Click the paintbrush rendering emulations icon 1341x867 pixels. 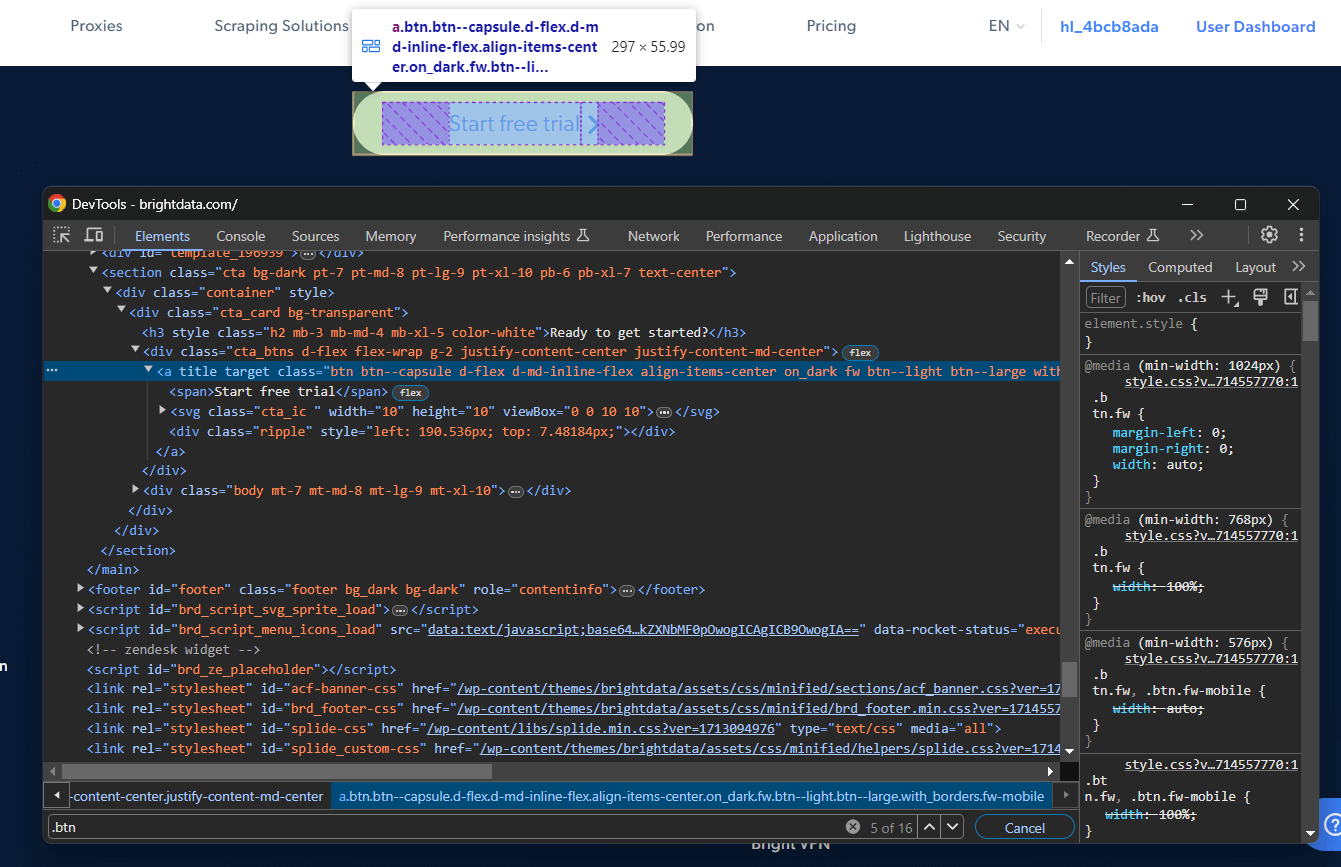[1259, 297]
